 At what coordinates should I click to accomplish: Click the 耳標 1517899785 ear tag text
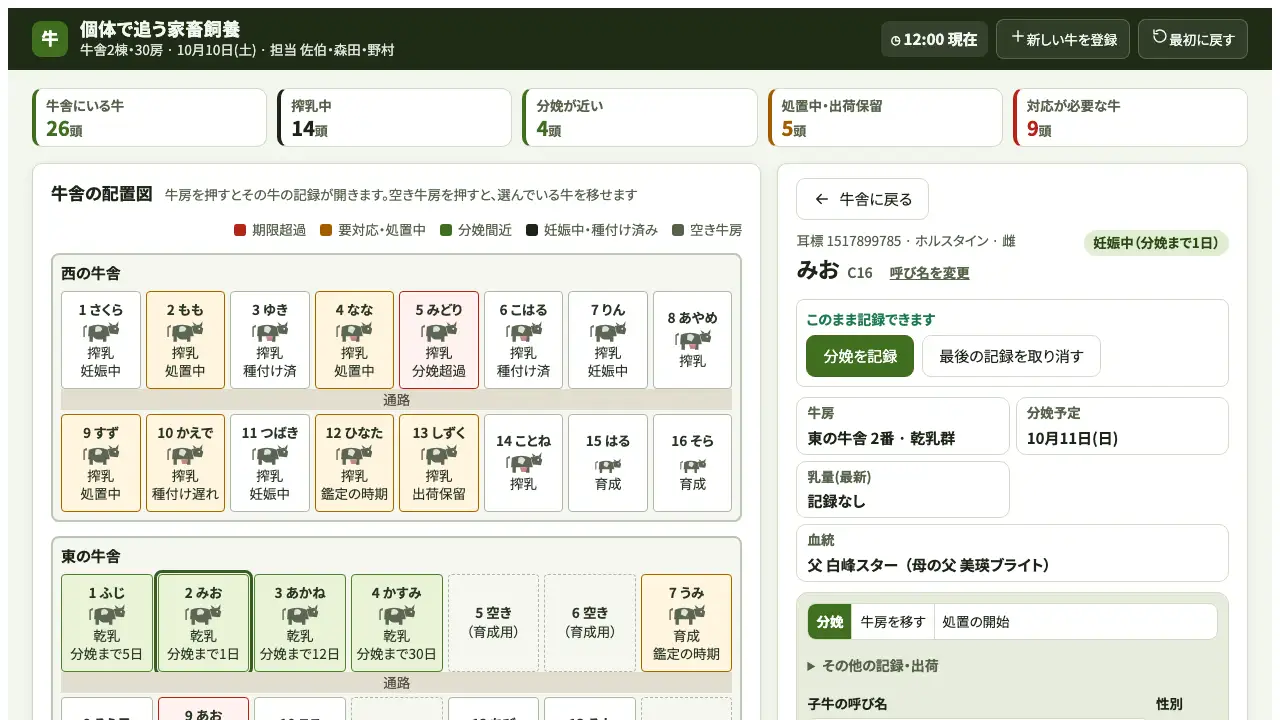(849, 241)
